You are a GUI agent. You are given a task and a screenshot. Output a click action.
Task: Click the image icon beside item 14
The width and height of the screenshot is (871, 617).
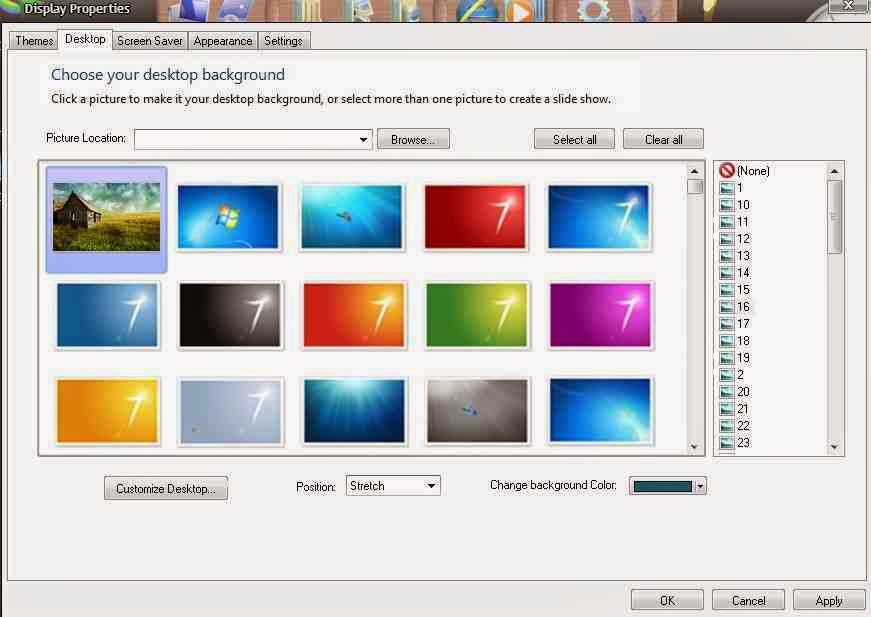point(727,273)
